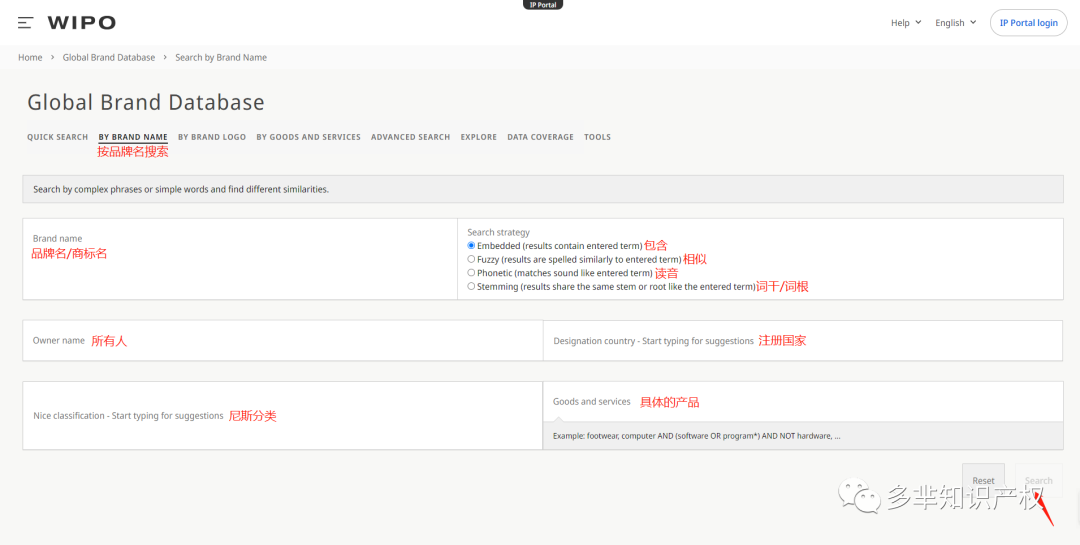Viewport: 1080px width, 545px height.
Task: Click the 'Example: footwear, computer' hint text
Action: tap(696, 436)
